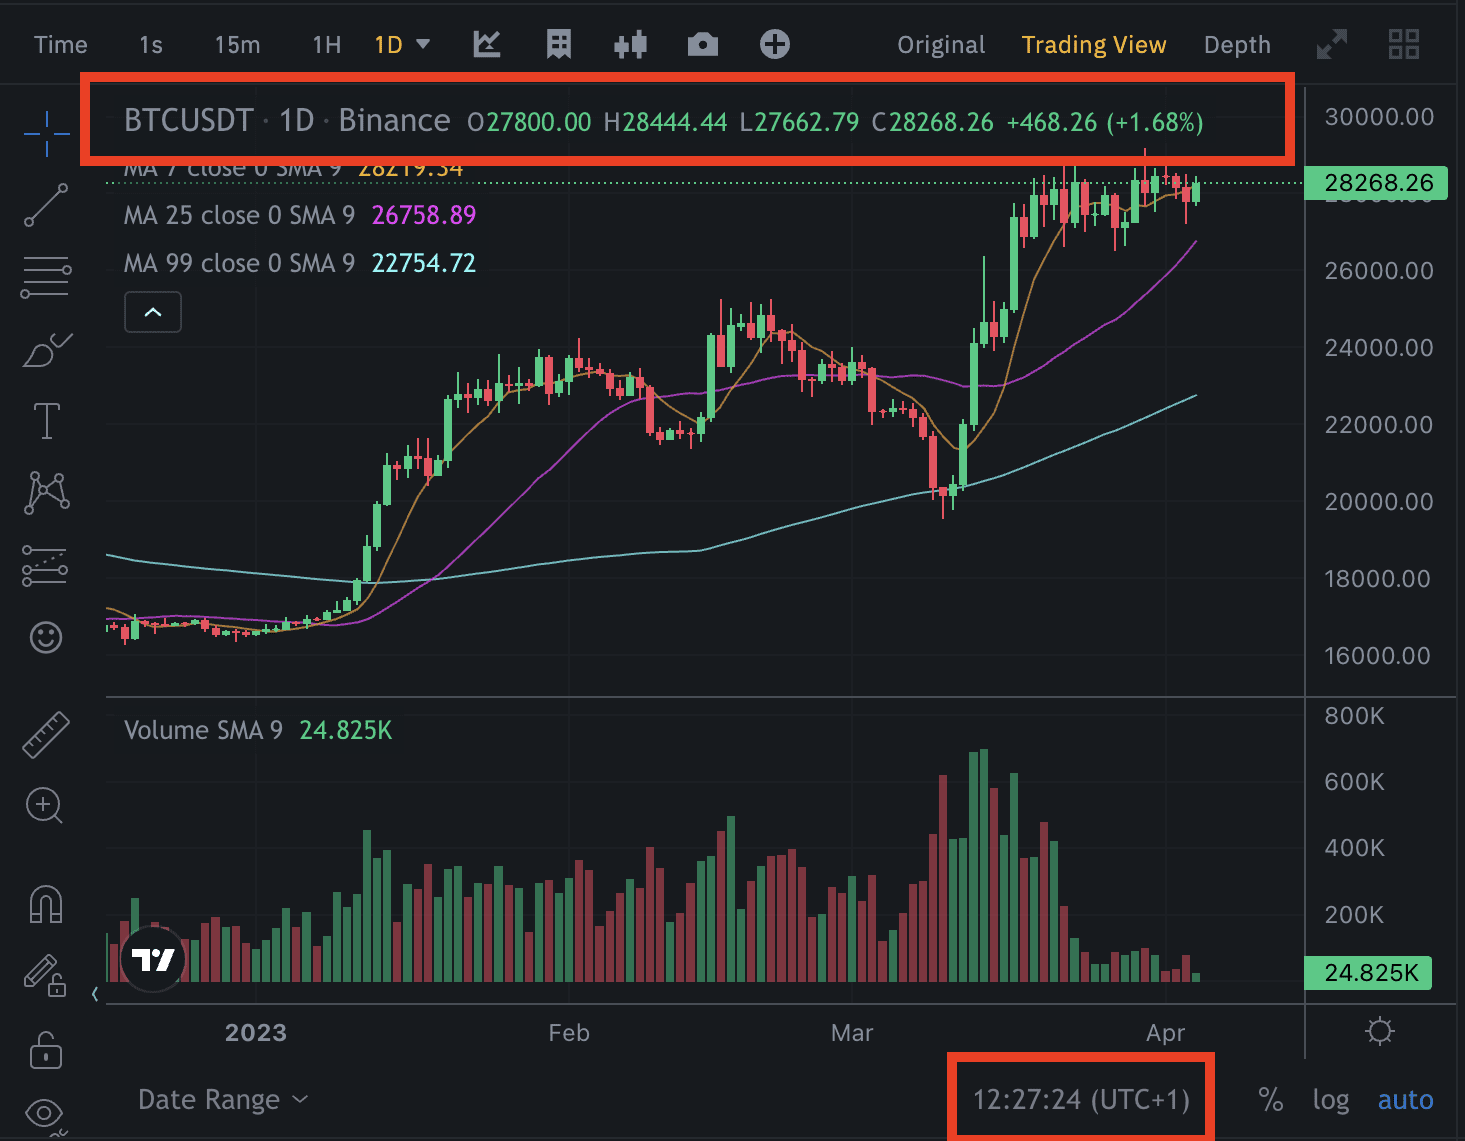
Task: Select the 1H time interval
Action: click(x=327, y=45)
